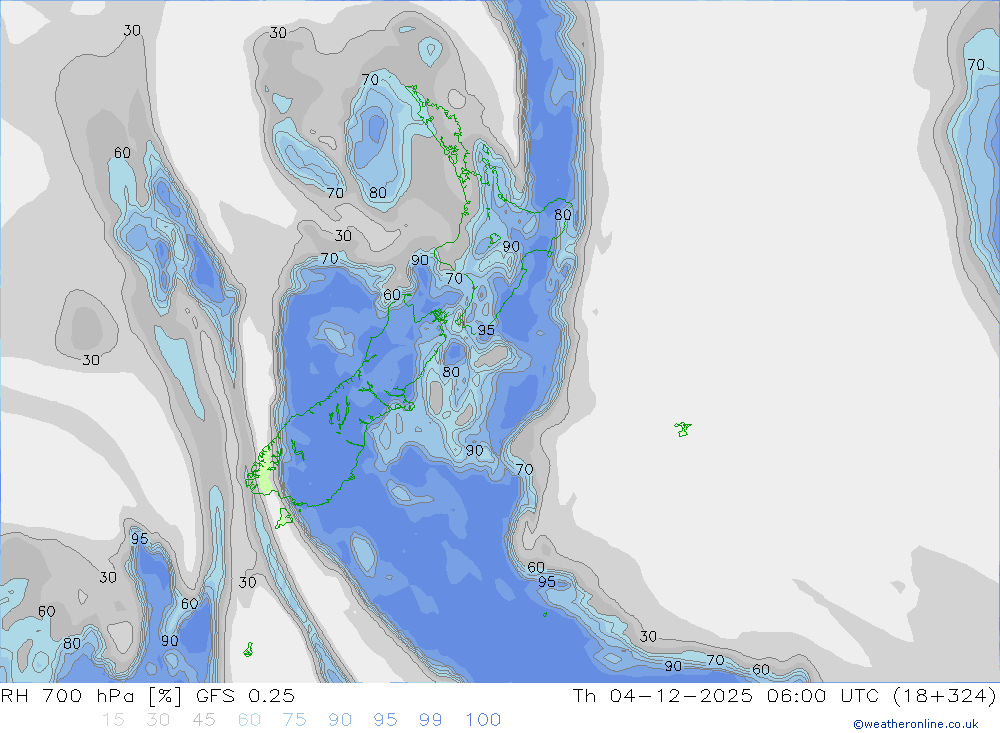Image resolution: width=1000 pixels, height=733 pixels.
Task: Click the weatheronline.co.uk copyright link
Action: (915, 724)
